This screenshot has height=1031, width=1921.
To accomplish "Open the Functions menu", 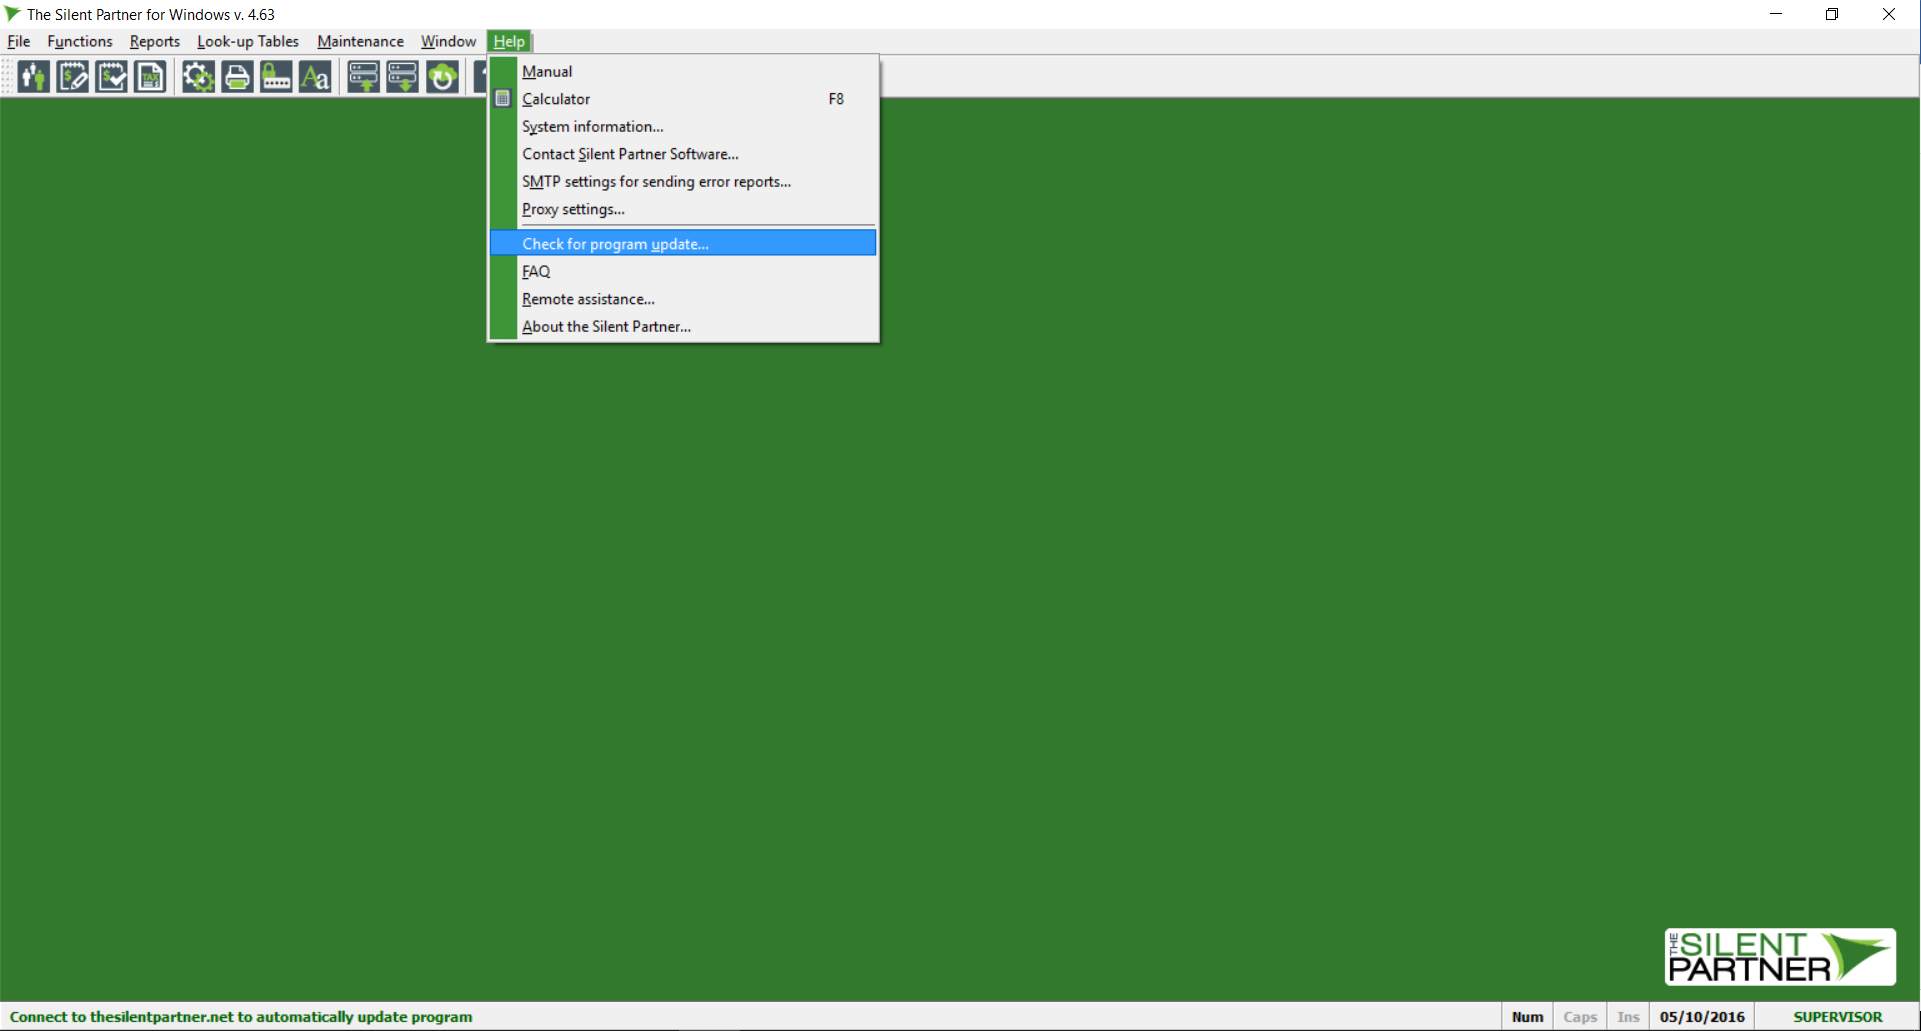I will pos(80,41).
